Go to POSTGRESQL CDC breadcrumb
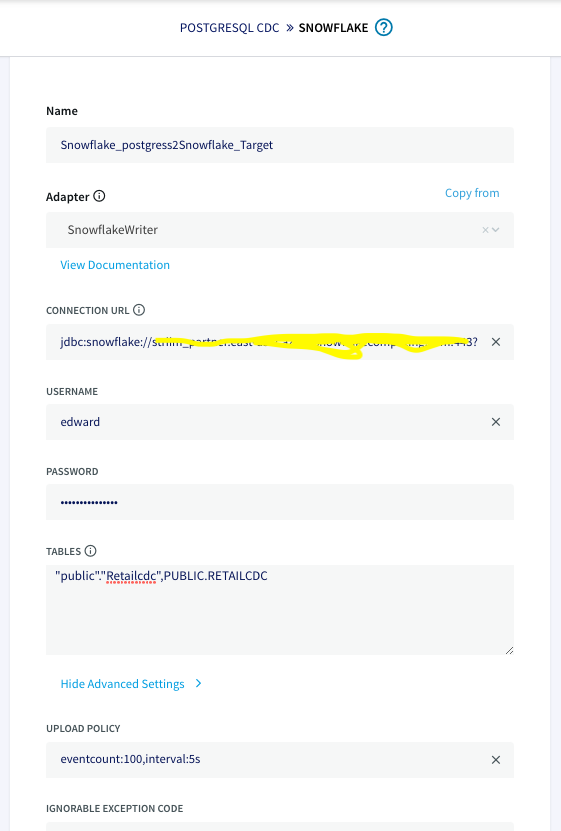Screen dimensions: 561x831 tap(229, 28)
